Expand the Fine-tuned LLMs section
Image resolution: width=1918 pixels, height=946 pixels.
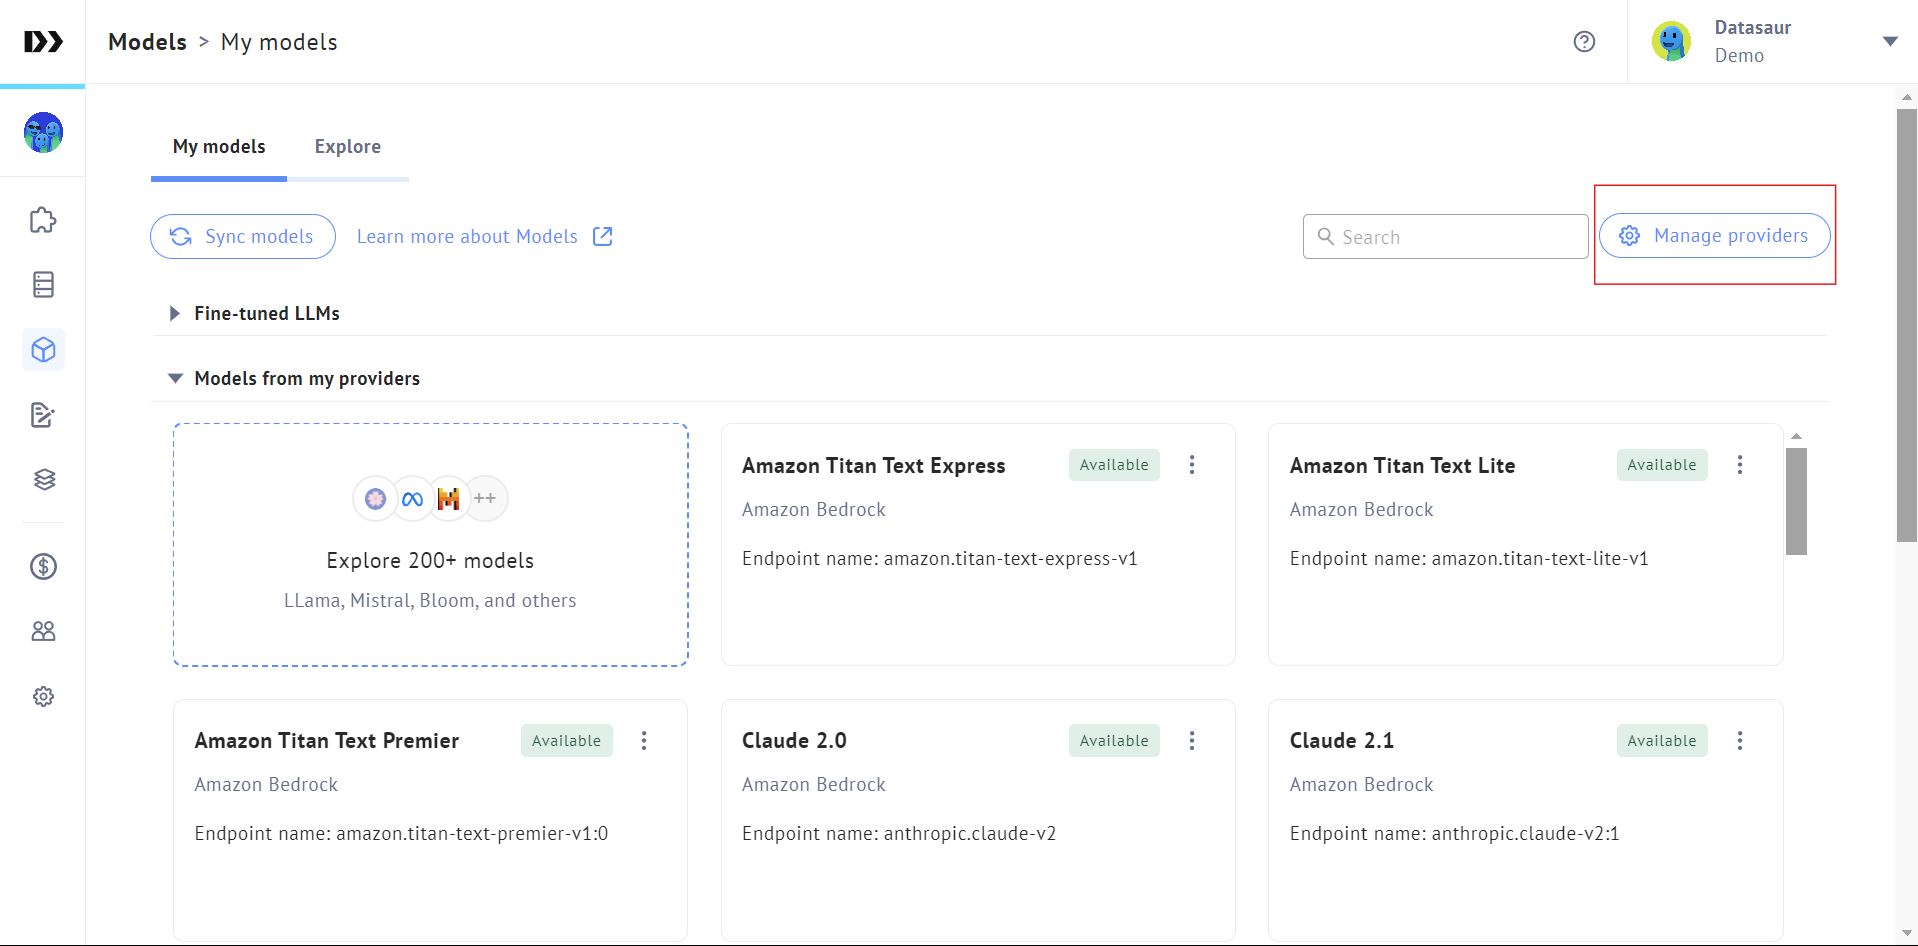[175, 314]
